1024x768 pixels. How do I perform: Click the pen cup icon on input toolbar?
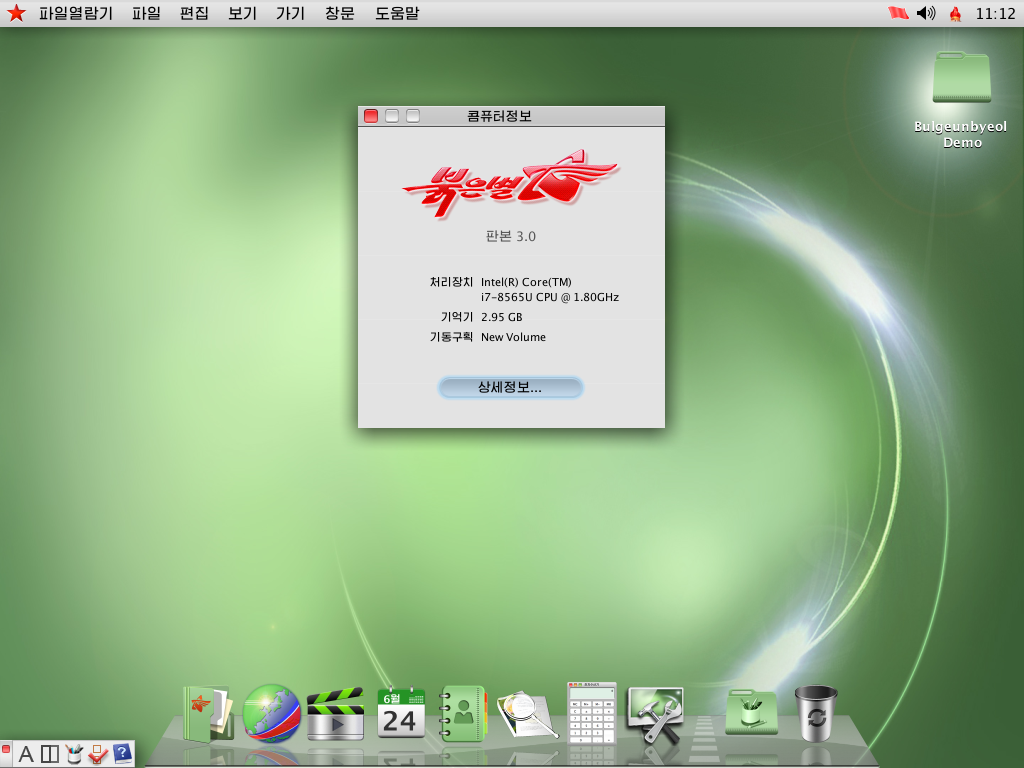click(x=74, y=754)
